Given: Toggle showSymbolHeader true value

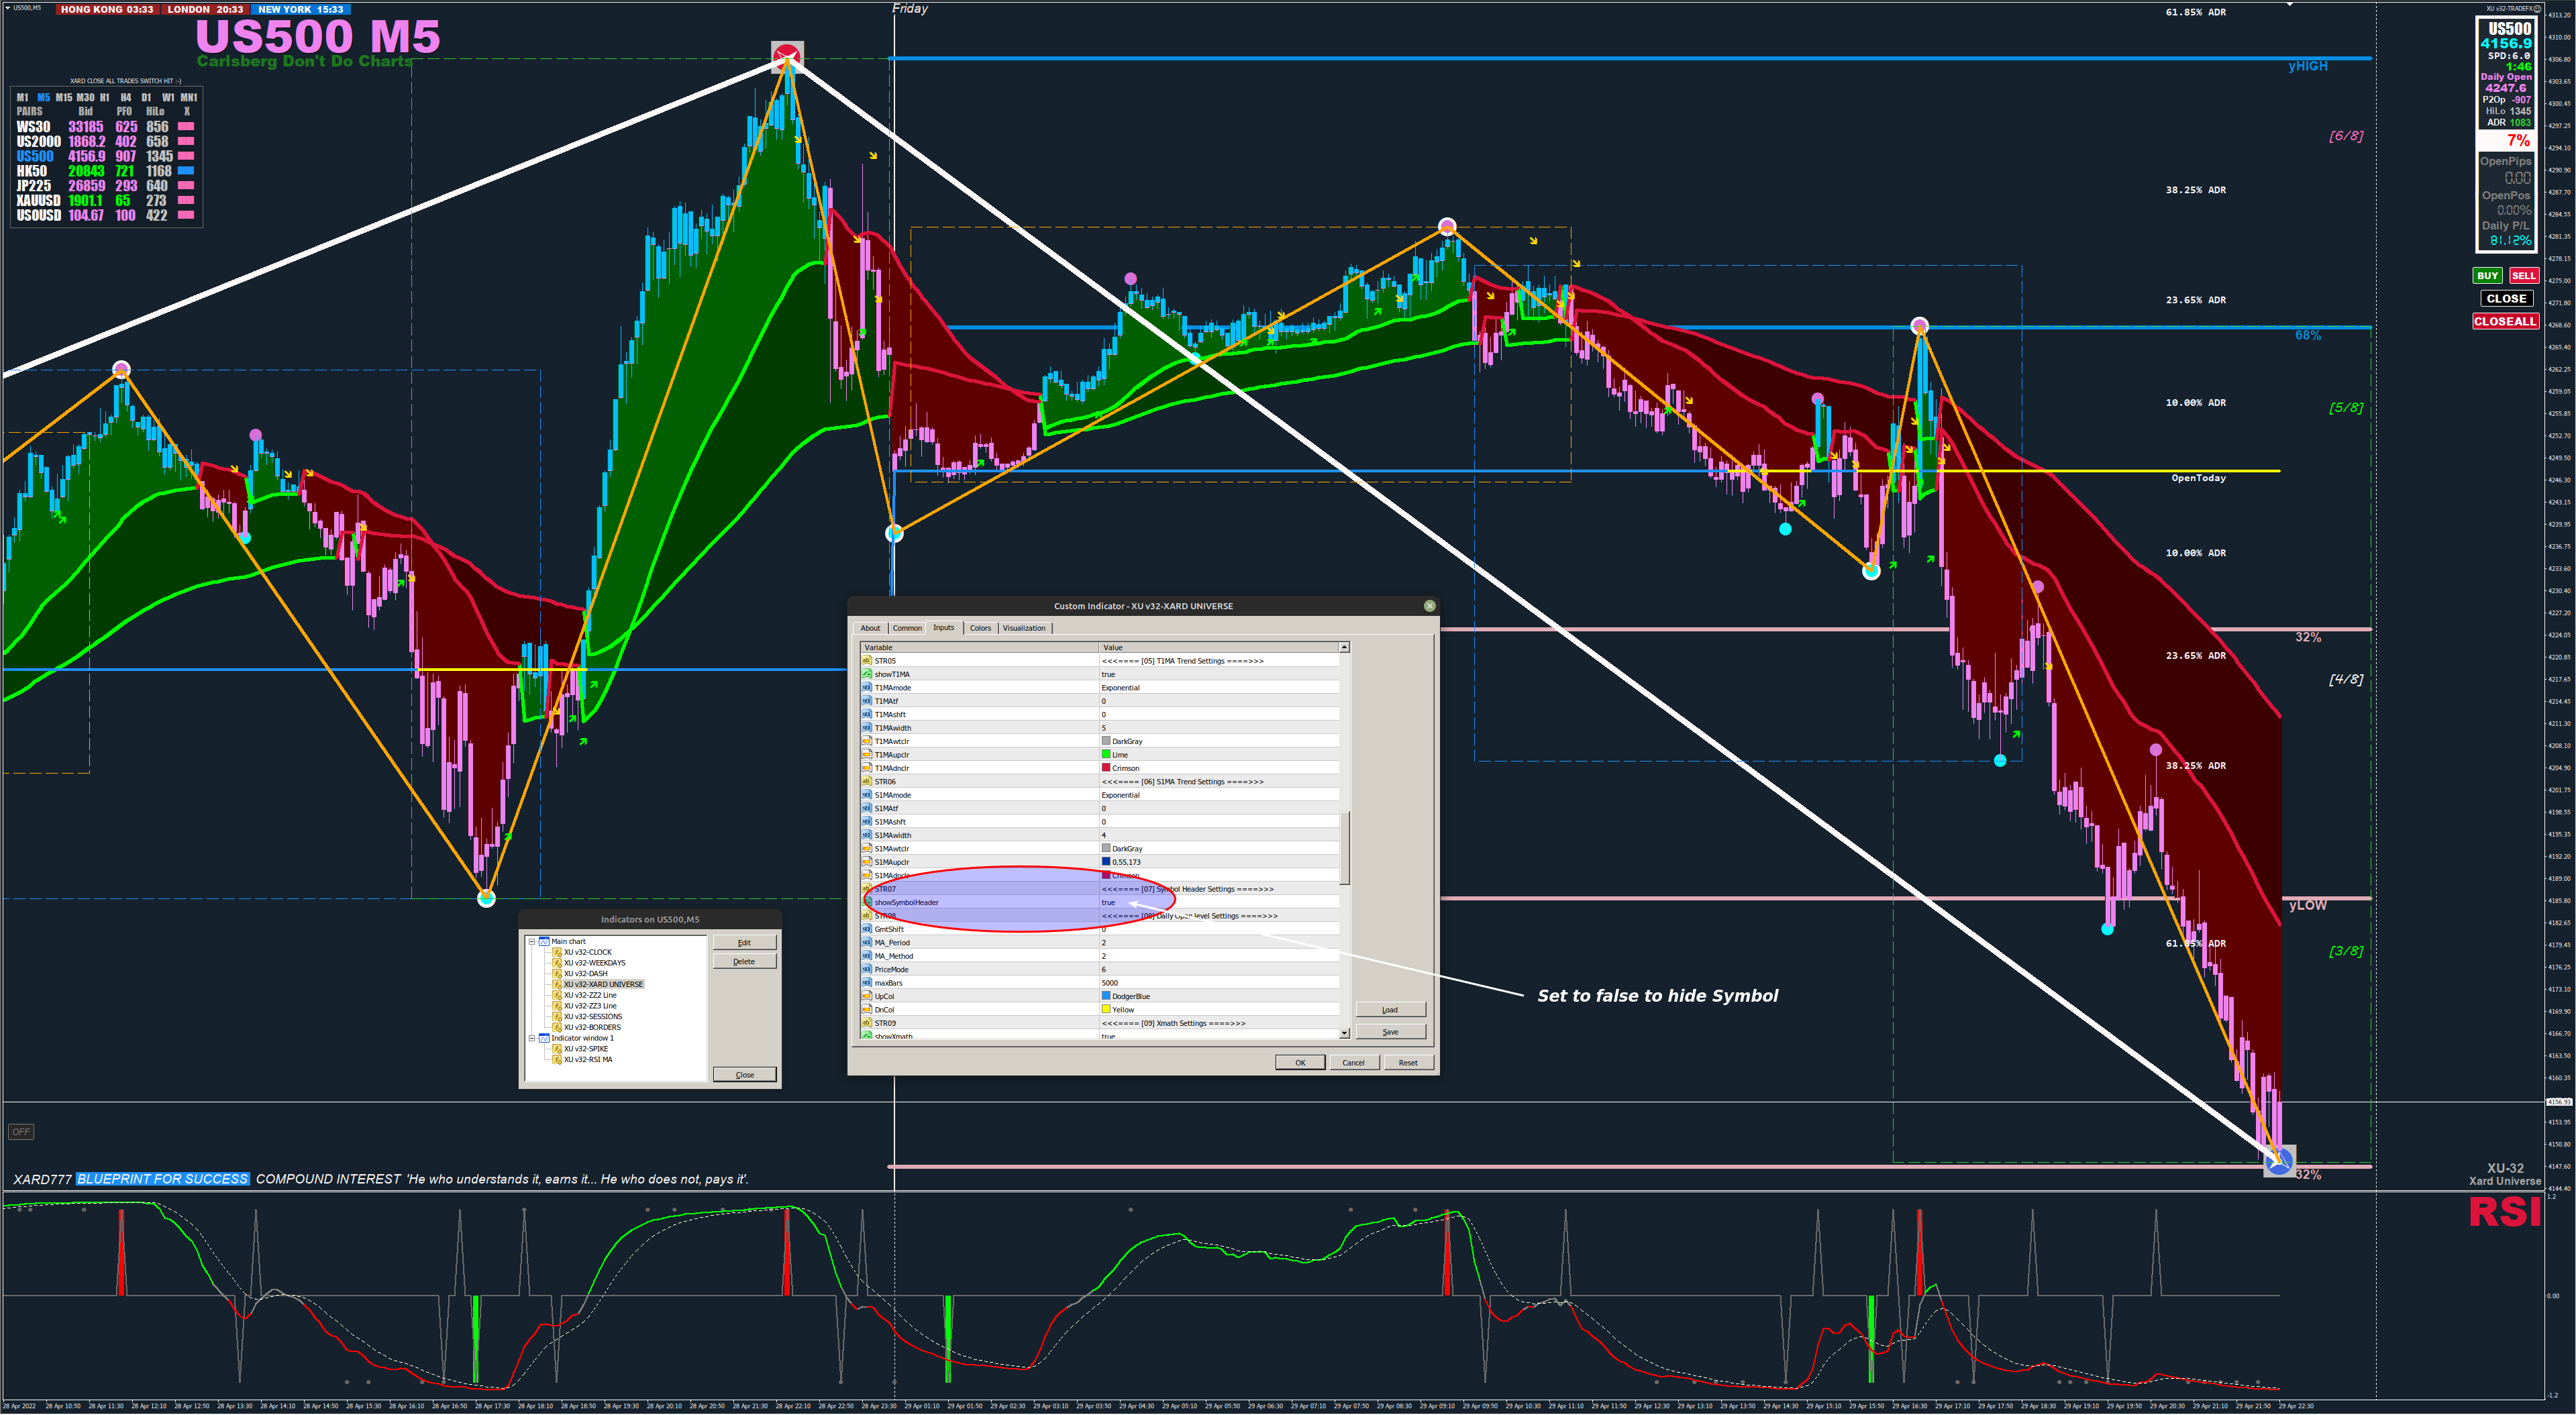Looking at the screenshot, I should click(x=1108, y=903).
